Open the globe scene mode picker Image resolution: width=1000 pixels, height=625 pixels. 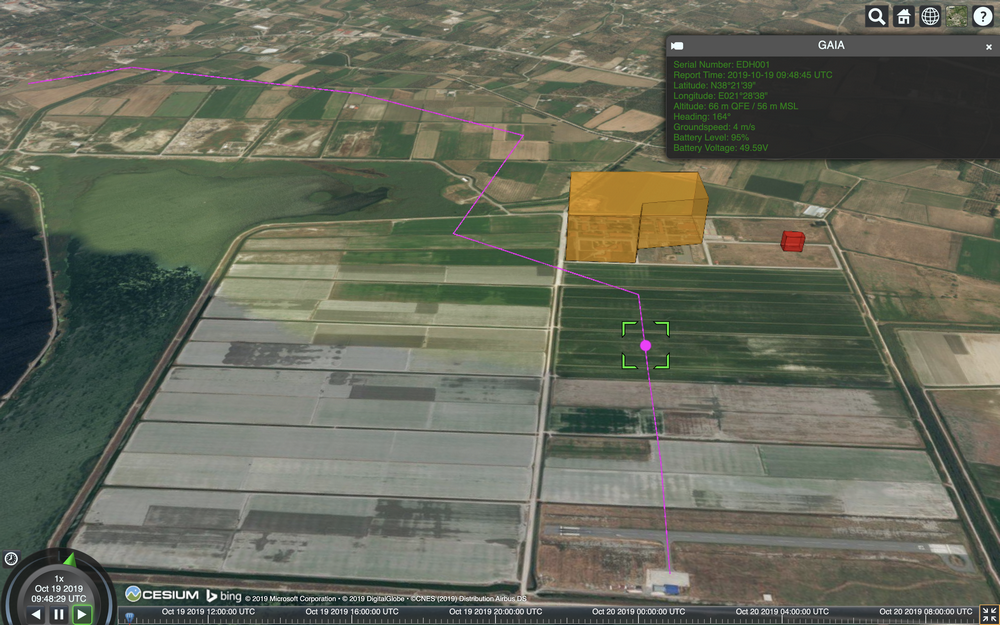(930, 17)
